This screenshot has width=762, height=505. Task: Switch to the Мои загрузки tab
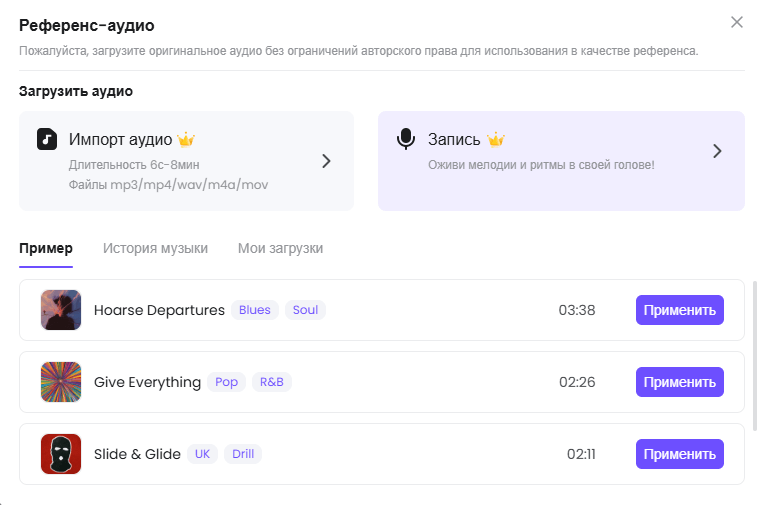[x=280, y=248]
